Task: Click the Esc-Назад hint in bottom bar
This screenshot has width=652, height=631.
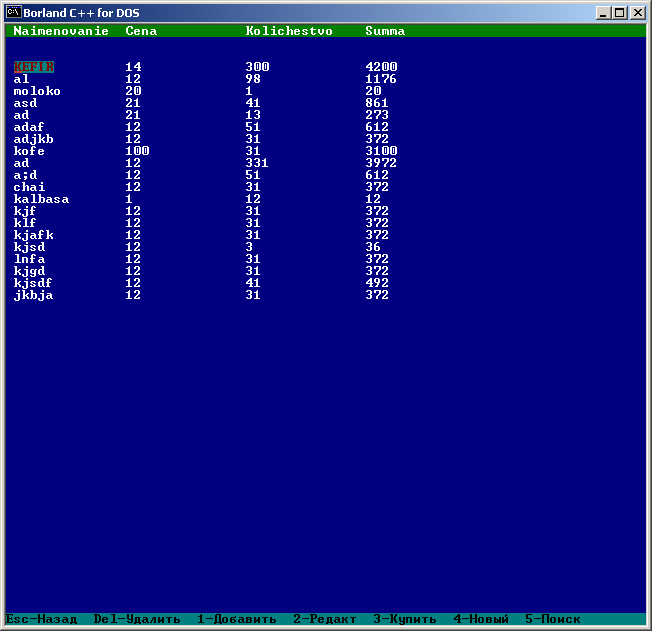Action: point(42,619)
